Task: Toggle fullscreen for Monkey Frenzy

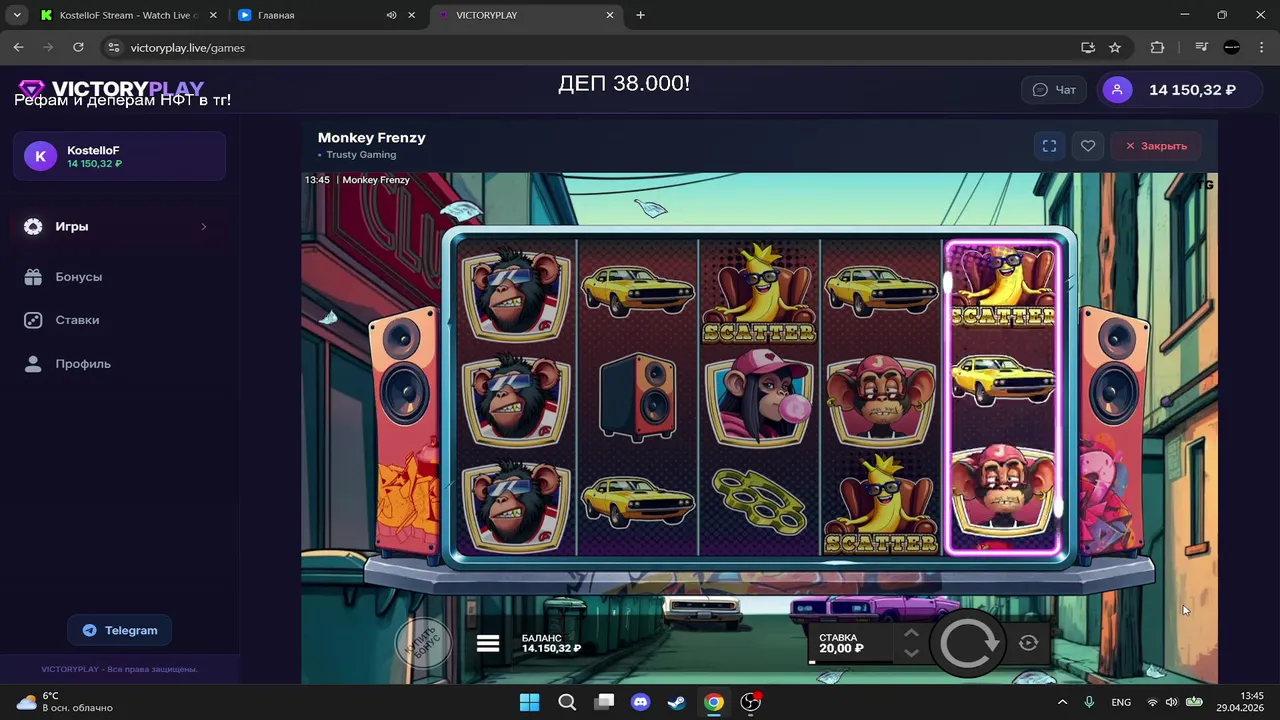Action: coord(1049,146)
